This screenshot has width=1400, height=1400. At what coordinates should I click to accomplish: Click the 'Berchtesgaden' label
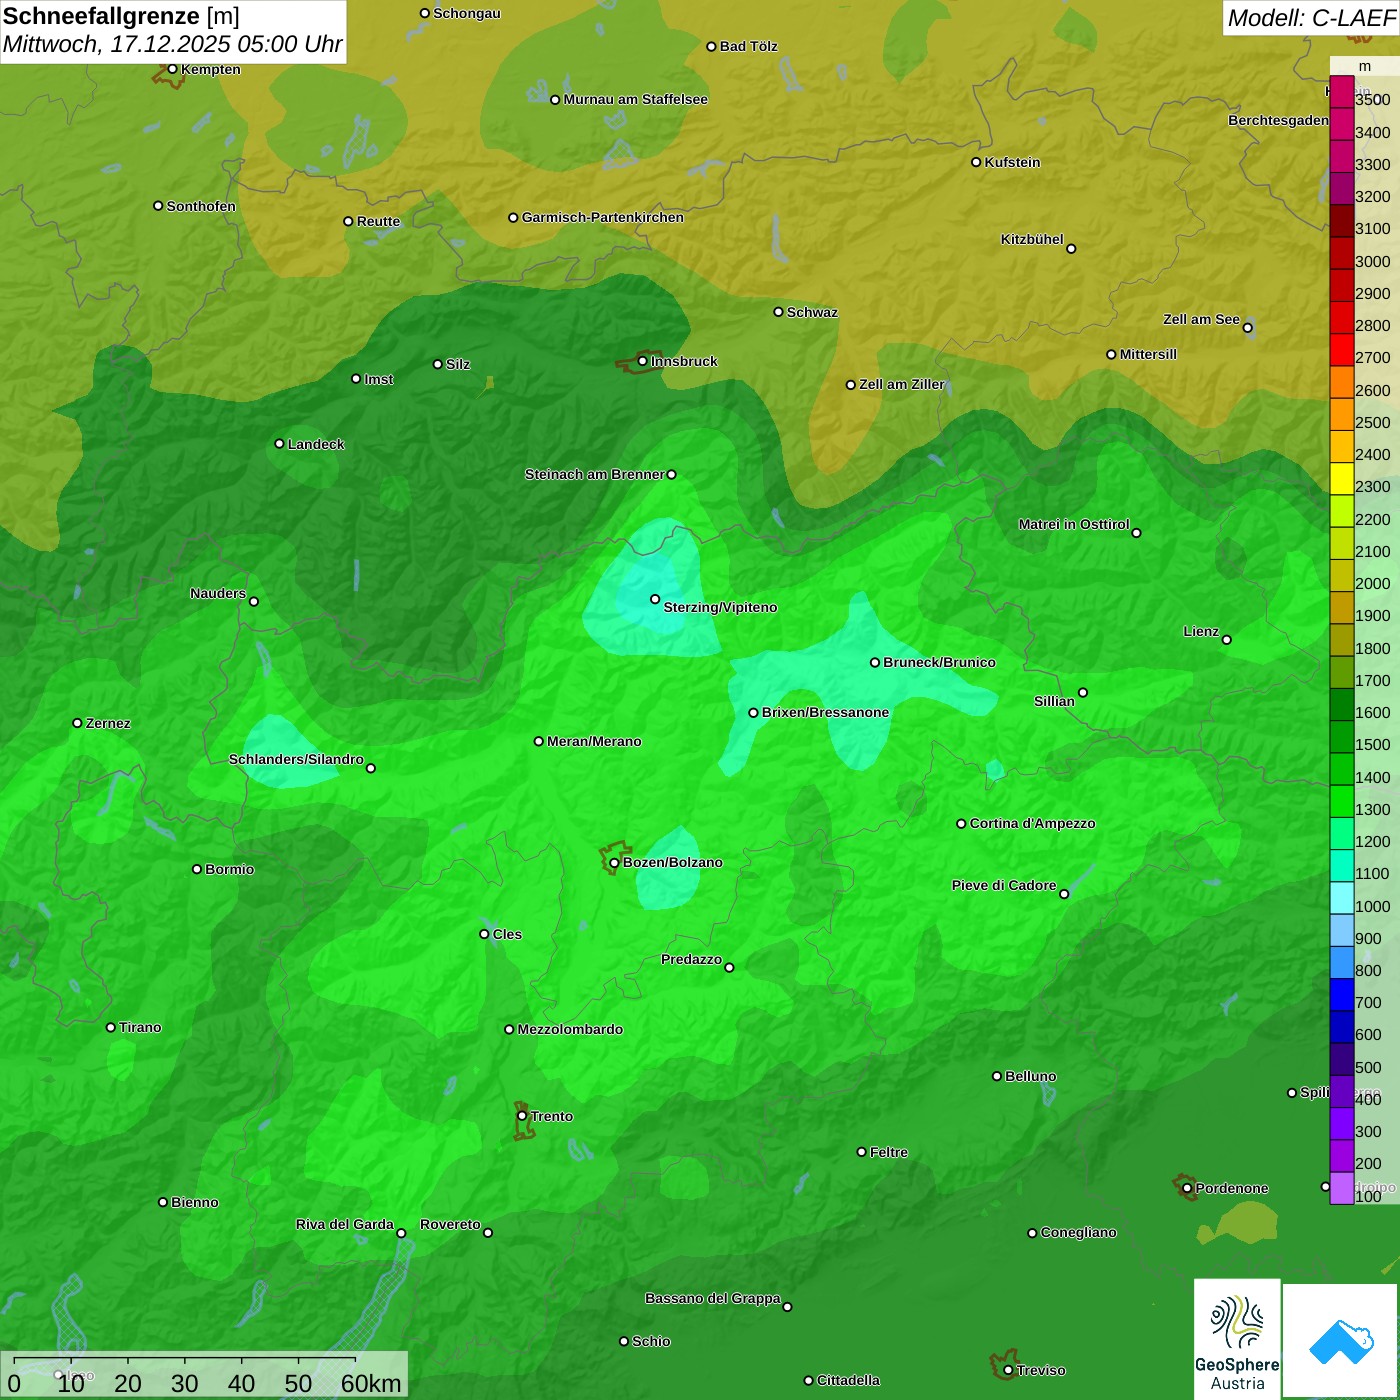(x=1279, y=121)
